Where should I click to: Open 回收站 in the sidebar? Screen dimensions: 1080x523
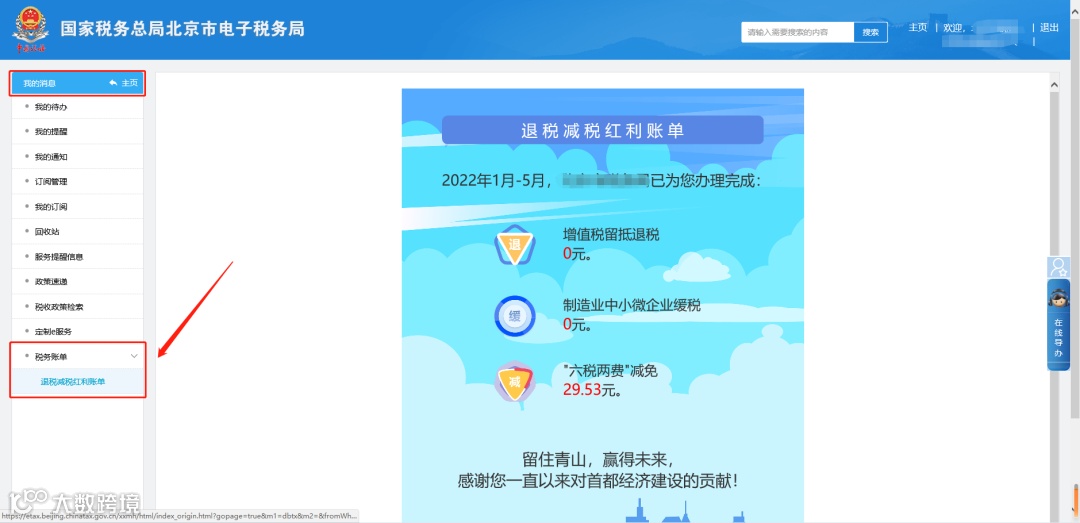tap(77, 232)
